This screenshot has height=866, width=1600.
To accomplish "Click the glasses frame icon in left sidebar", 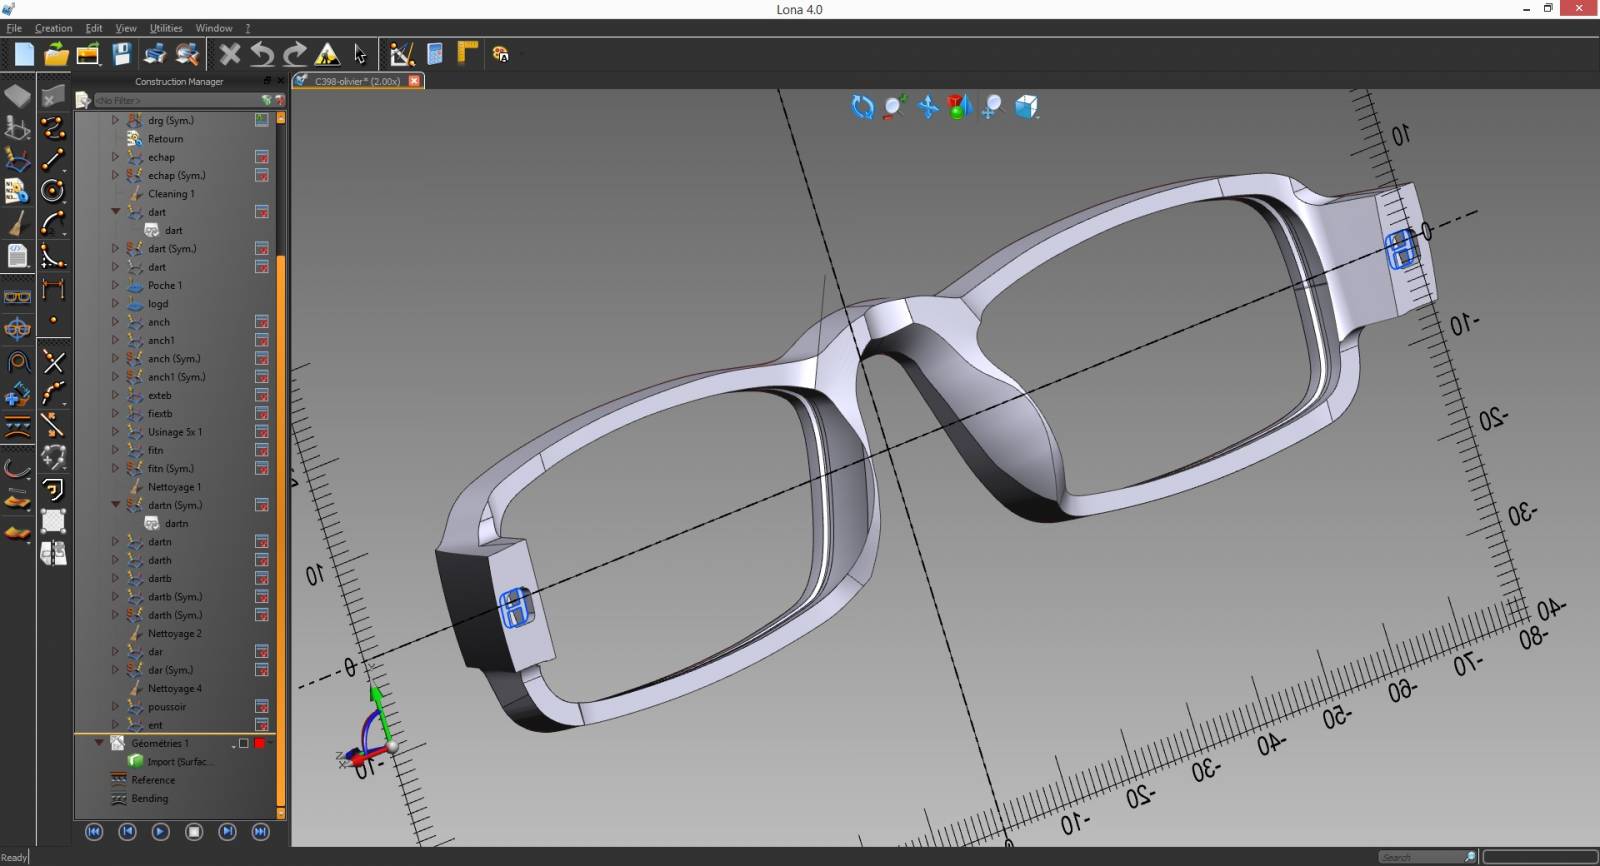I will tap(17, 296).
